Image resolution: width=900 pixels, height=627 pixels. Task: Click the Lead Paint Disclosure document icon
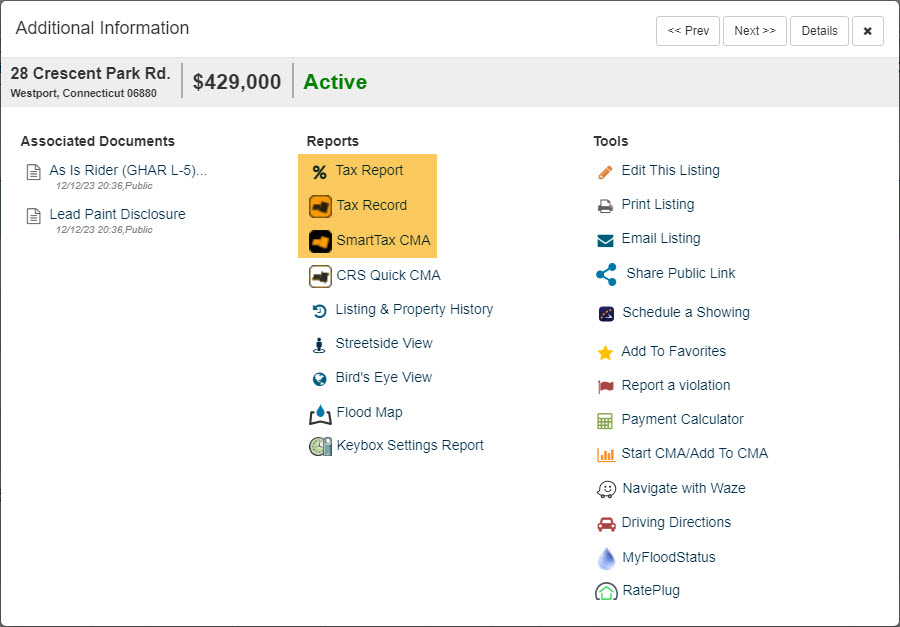[x=34, y=216]
